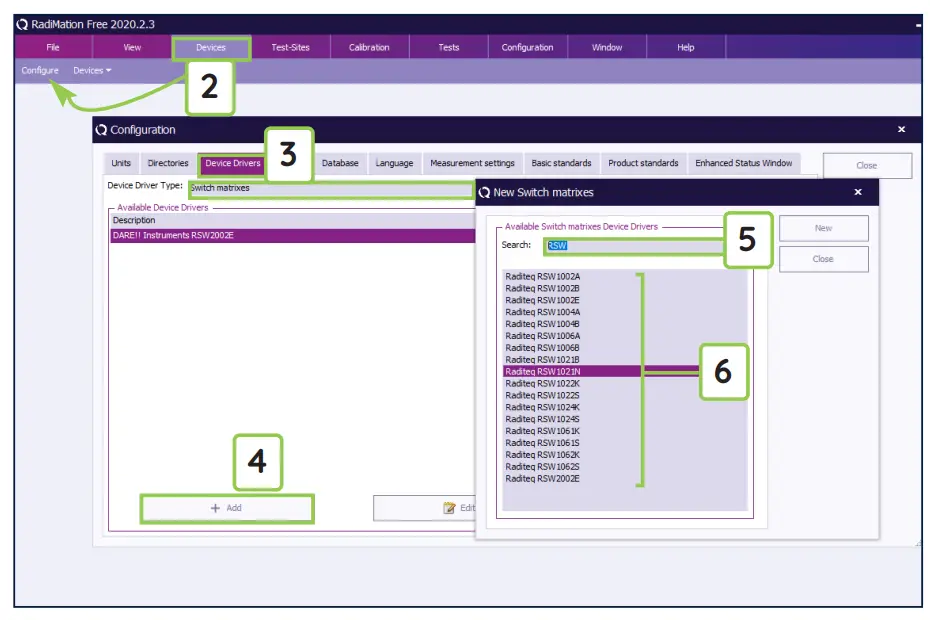Open the Test-Sites menu

(x=290, y=47)
